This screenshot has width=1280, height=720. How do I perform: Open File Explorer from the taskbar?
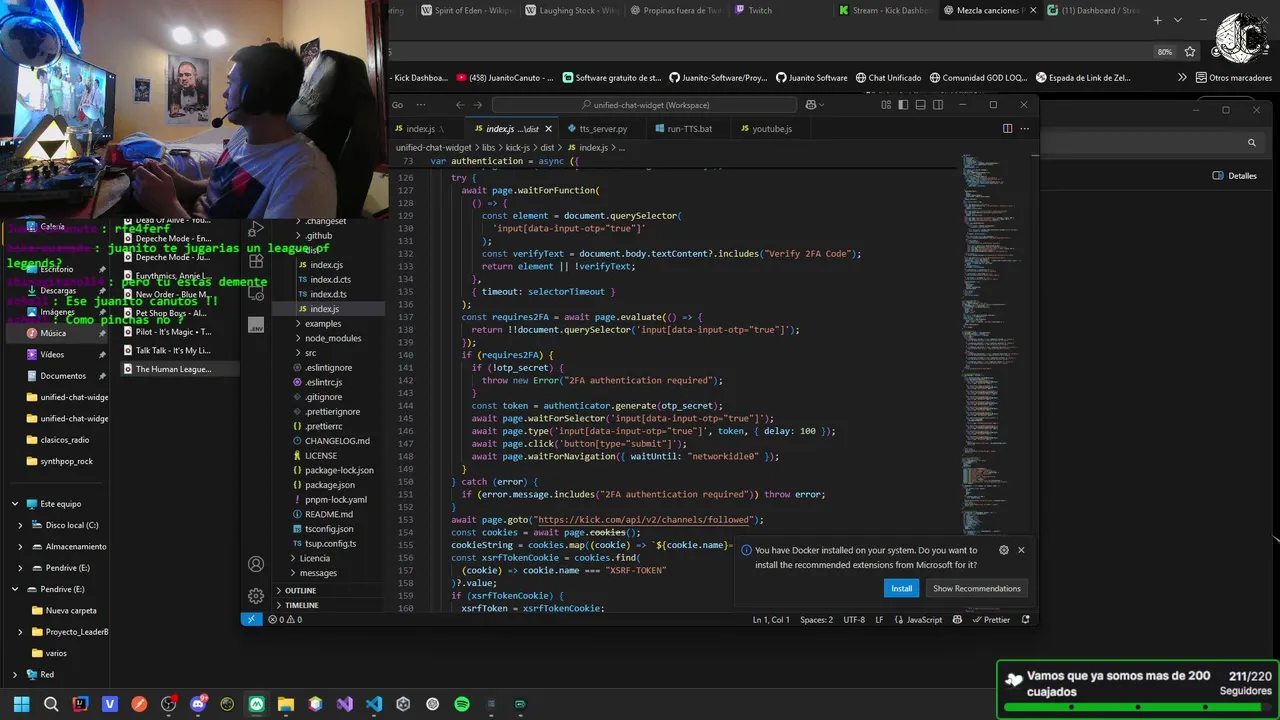(286, 704)
